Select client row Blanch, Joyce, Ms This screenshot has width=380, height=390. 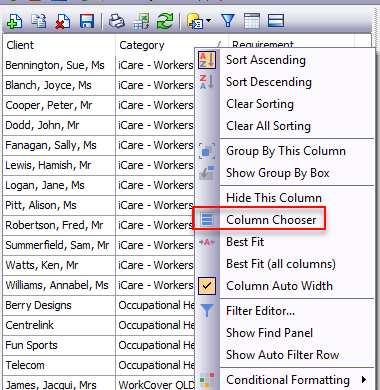coord(59,85)
